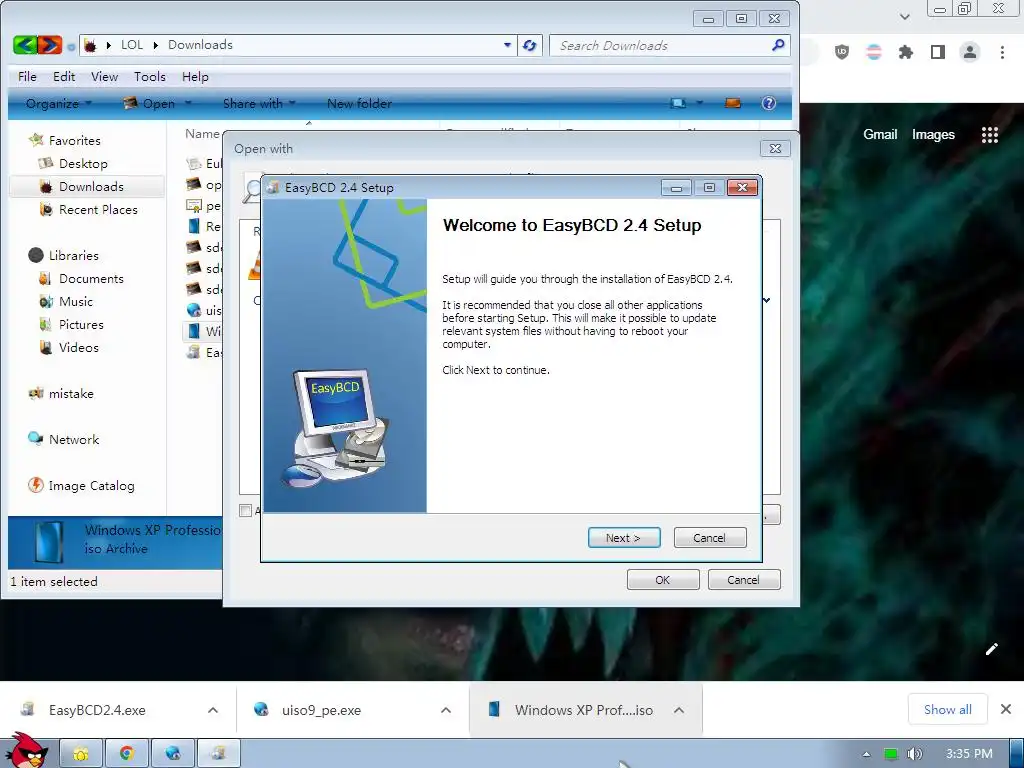The image size is (1024, 768).
Task: Click the search magnifier icon in Explorer
Action: (778, 45)
